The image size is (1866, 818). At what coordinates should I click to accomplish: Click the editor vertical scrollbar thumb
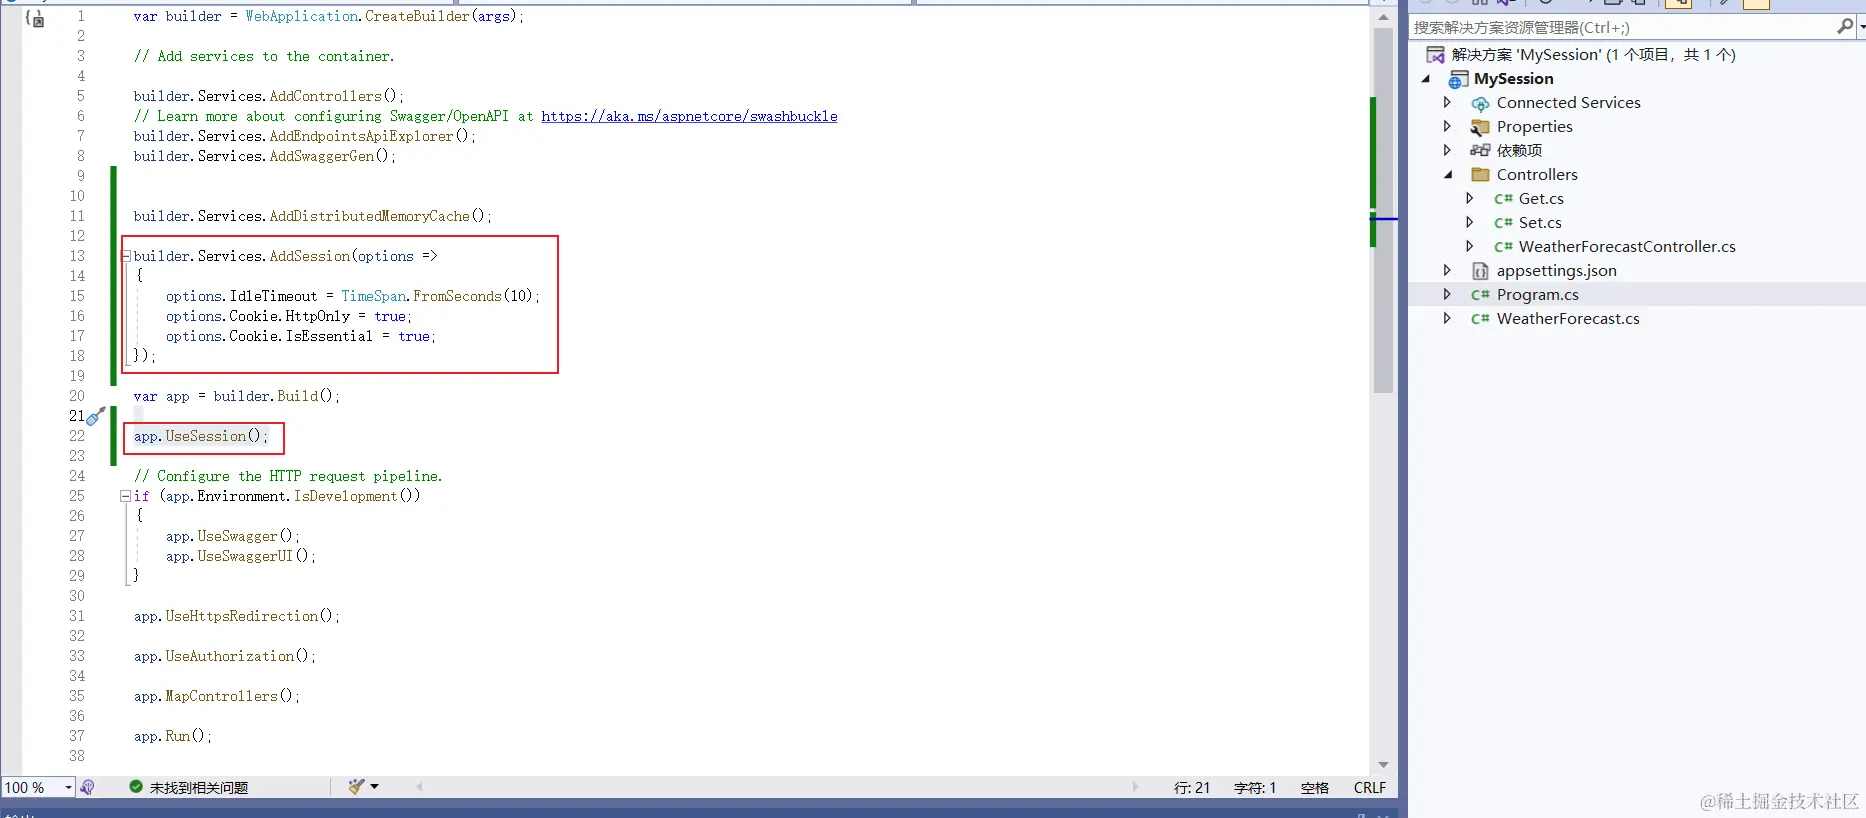point(1383,210)
